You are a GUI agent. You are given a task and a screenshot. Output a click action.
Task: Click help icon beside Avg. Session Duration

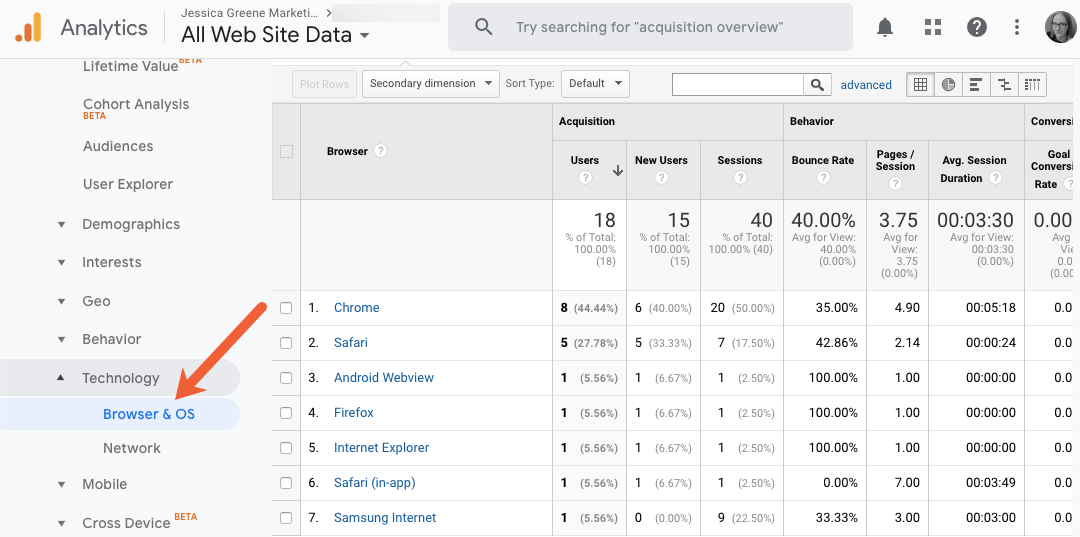point(995,178)
